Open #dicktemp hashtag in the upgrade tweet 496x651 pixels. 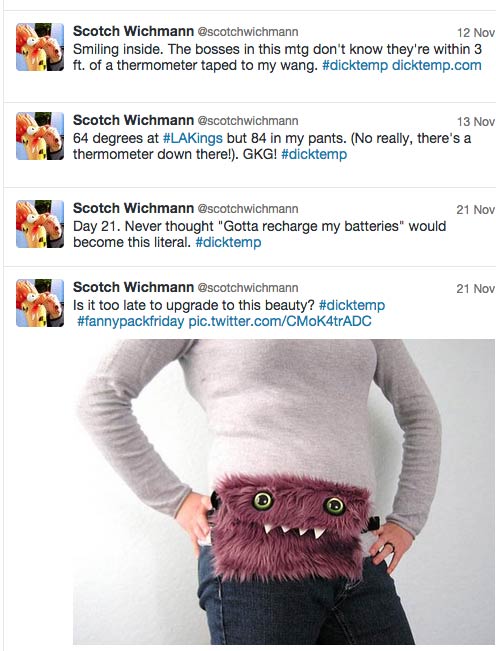coord(352,305)
